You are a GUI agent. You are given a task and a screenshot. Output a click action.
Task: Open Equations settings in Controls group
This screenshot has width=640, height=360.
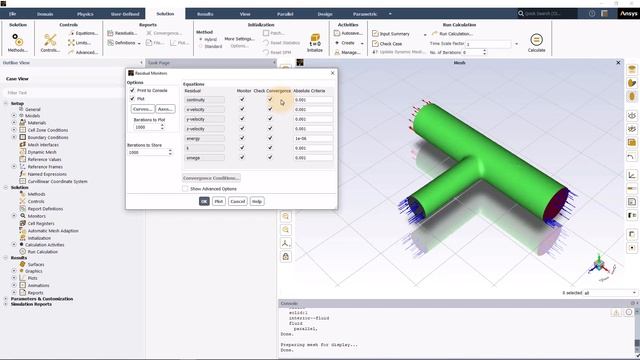click(x=83, y=33)
